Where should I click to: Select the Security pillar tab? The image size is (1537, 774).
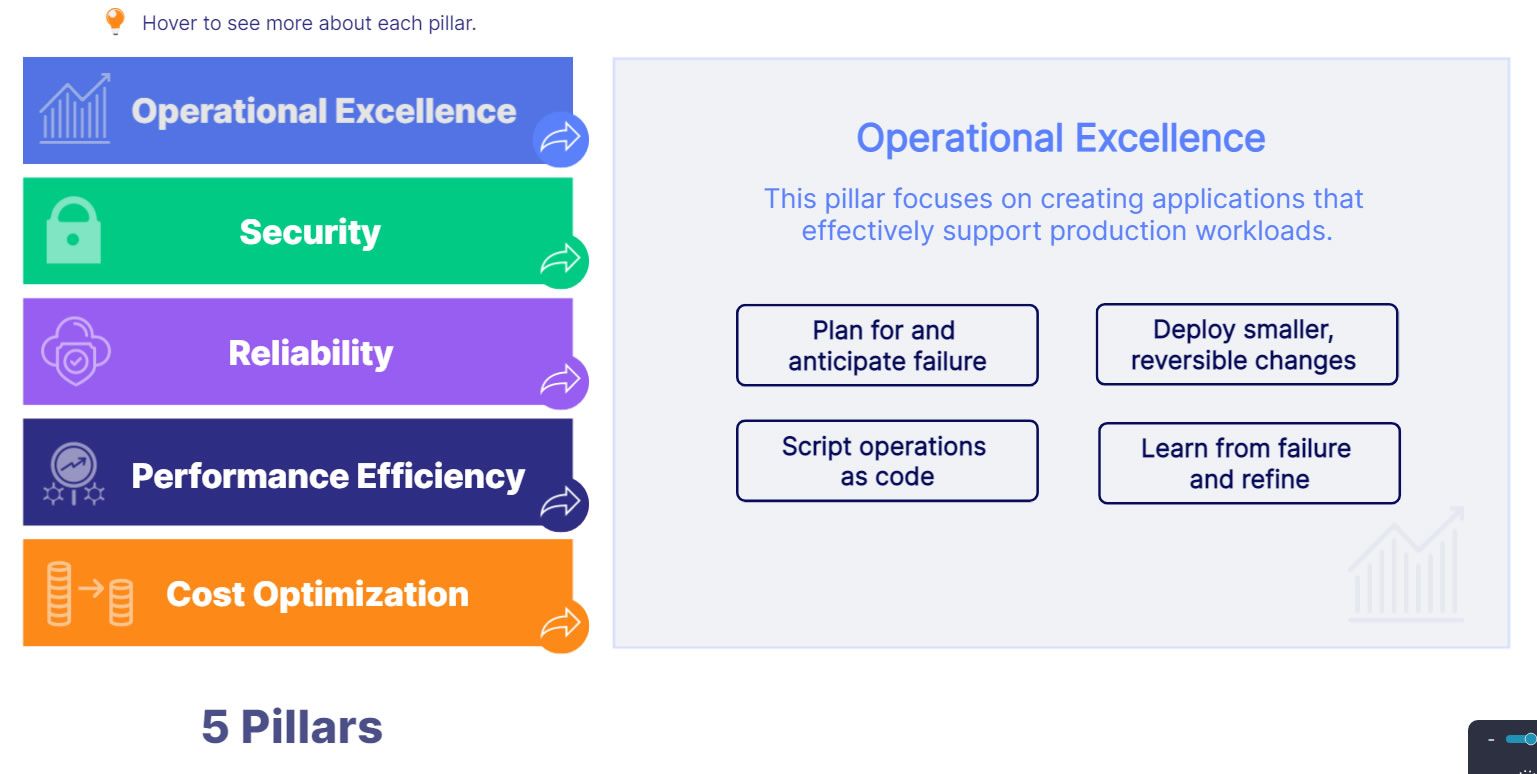[x=310, y=232]
